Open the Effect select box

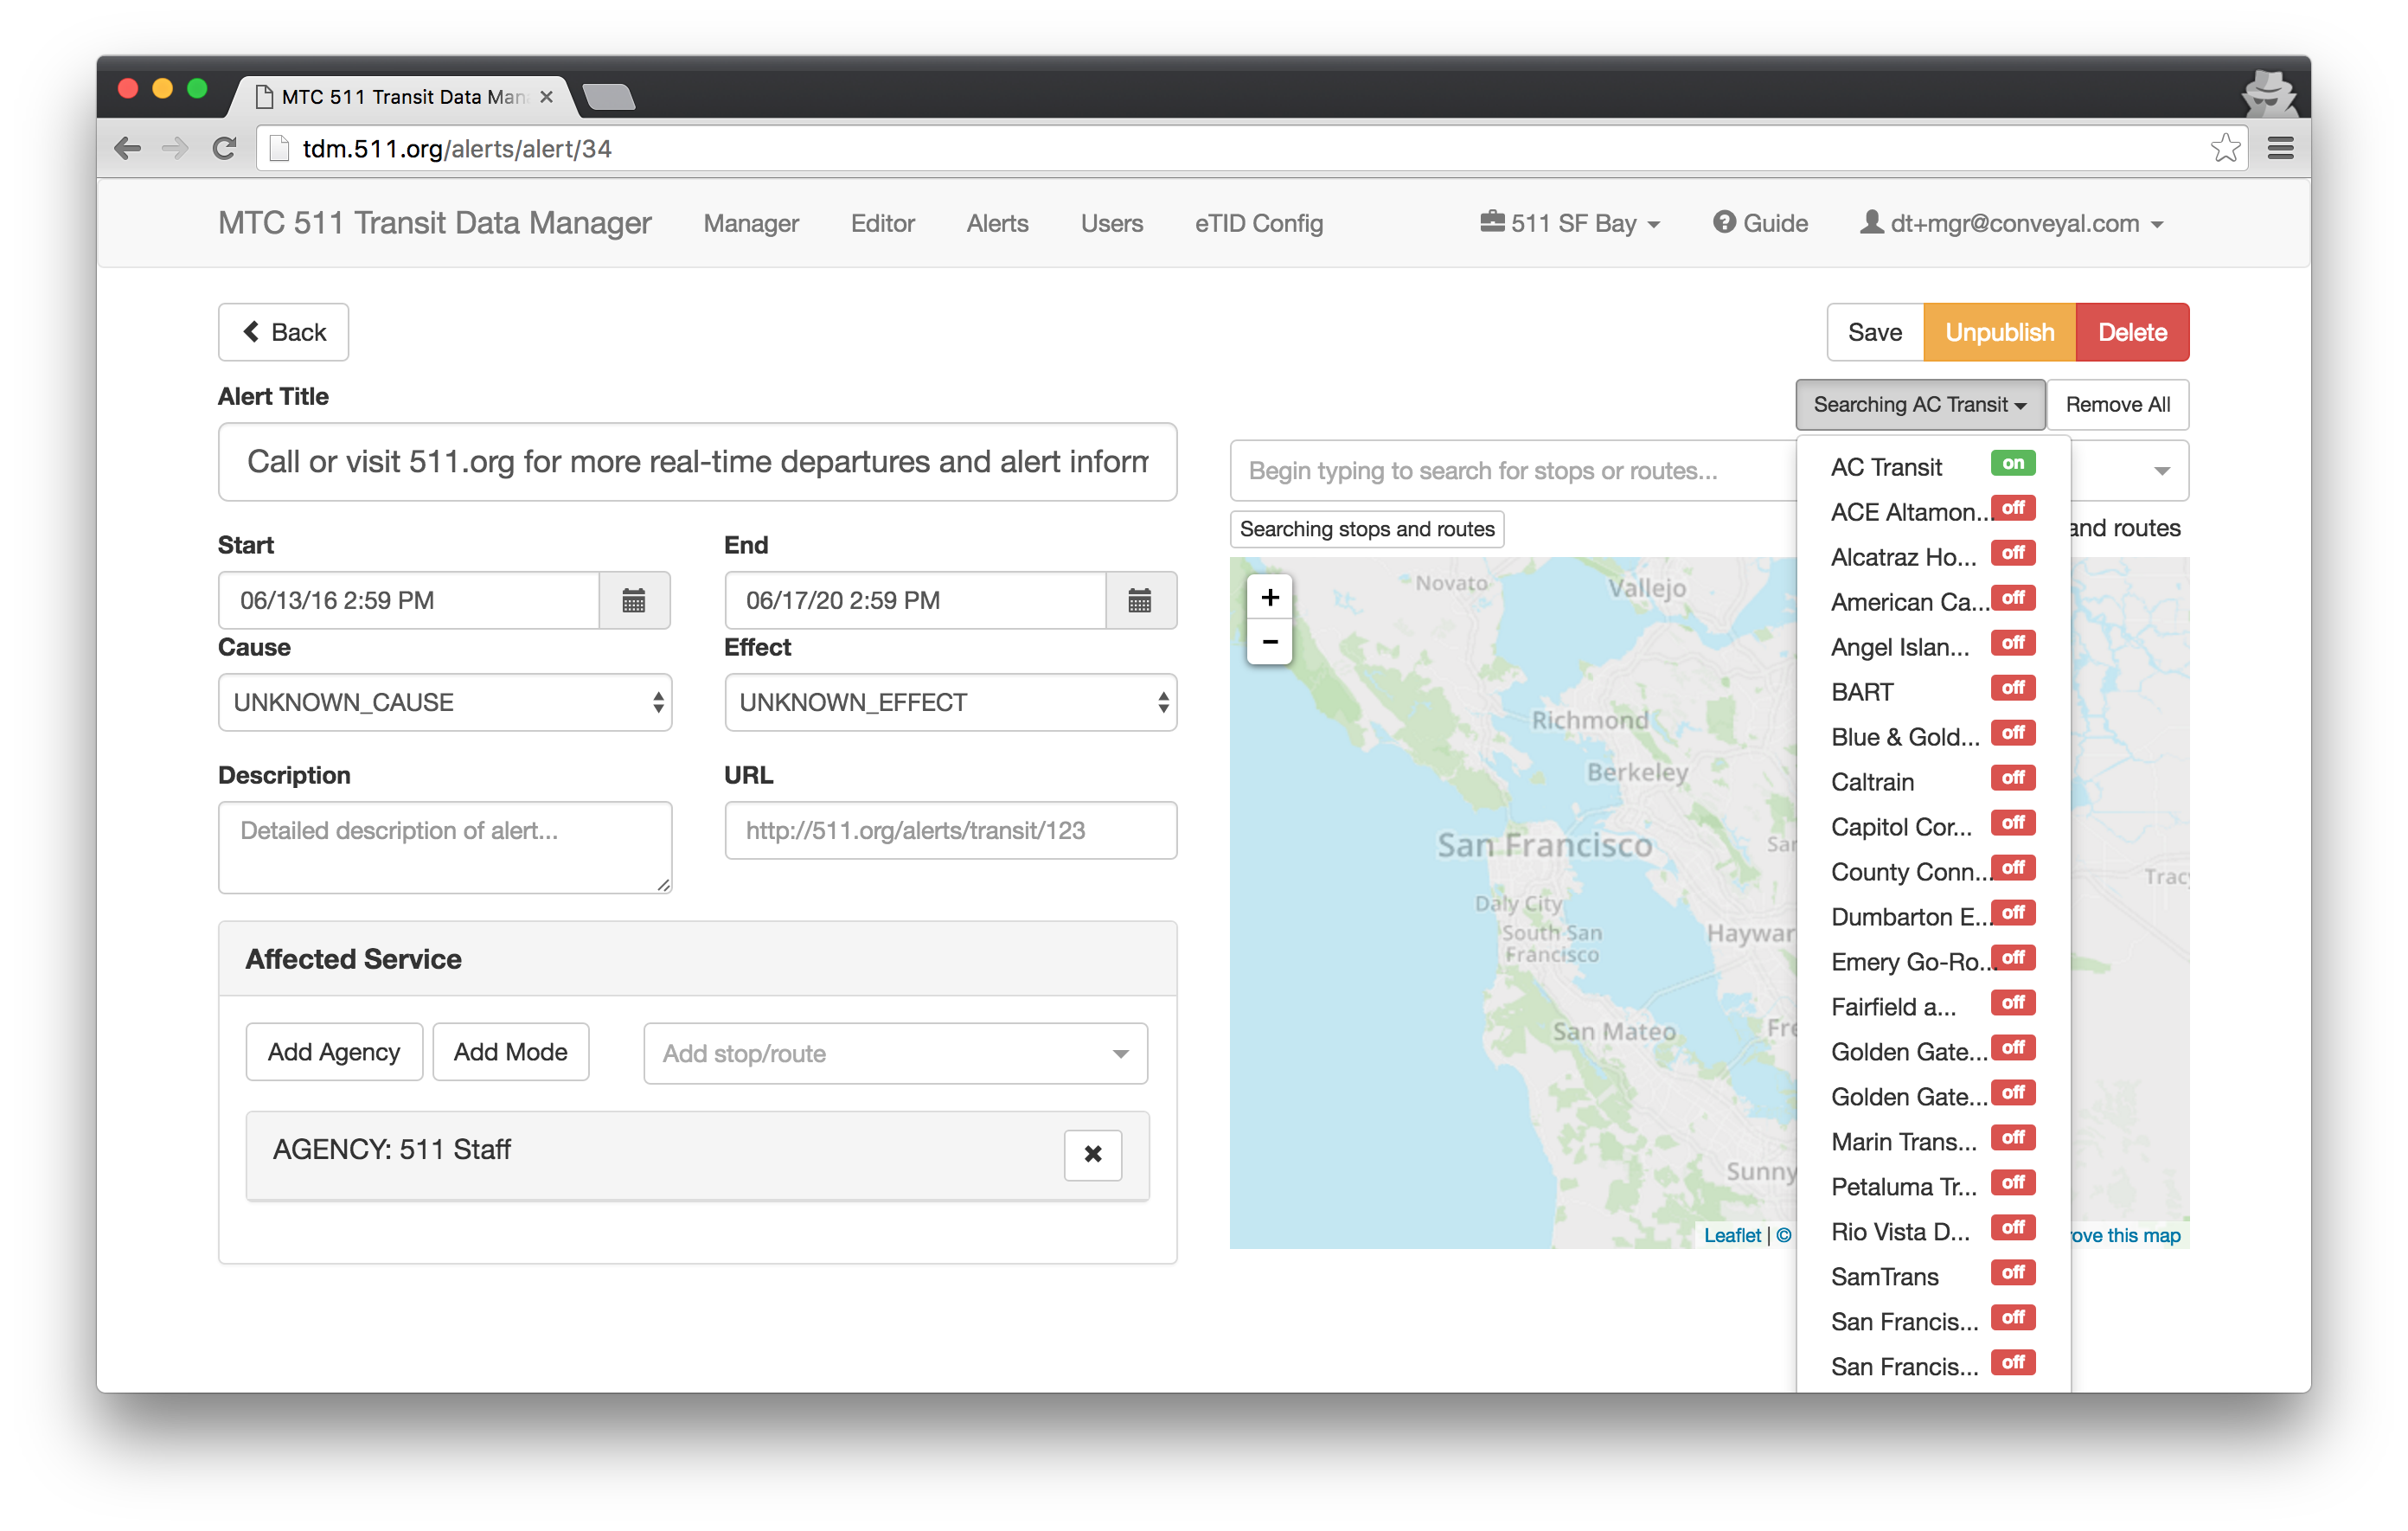tap(951, 702)
